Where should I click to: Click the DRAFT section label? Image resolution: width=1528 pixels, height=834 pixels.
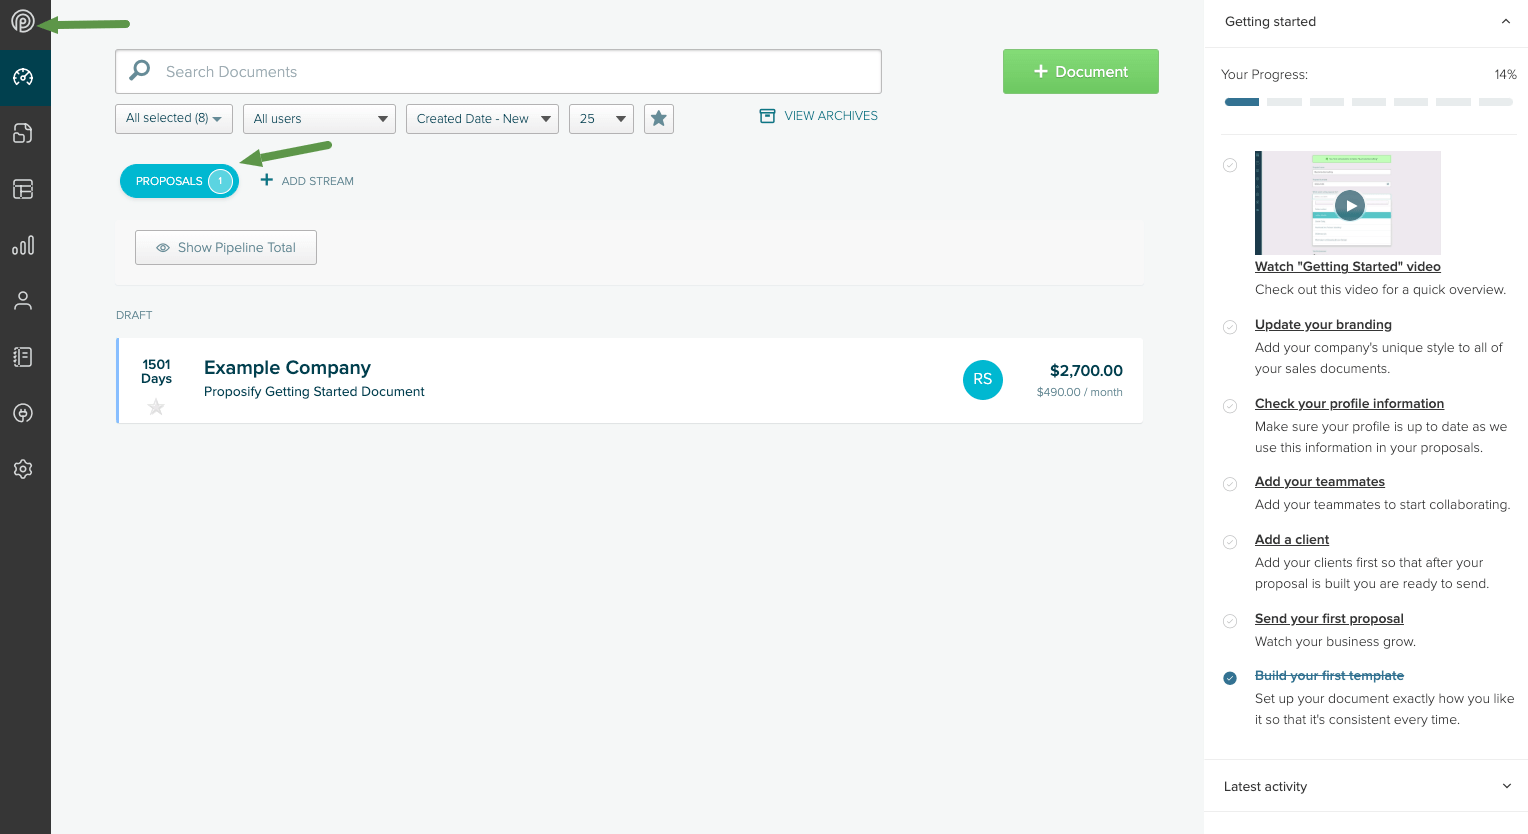(x=134, y=315)
